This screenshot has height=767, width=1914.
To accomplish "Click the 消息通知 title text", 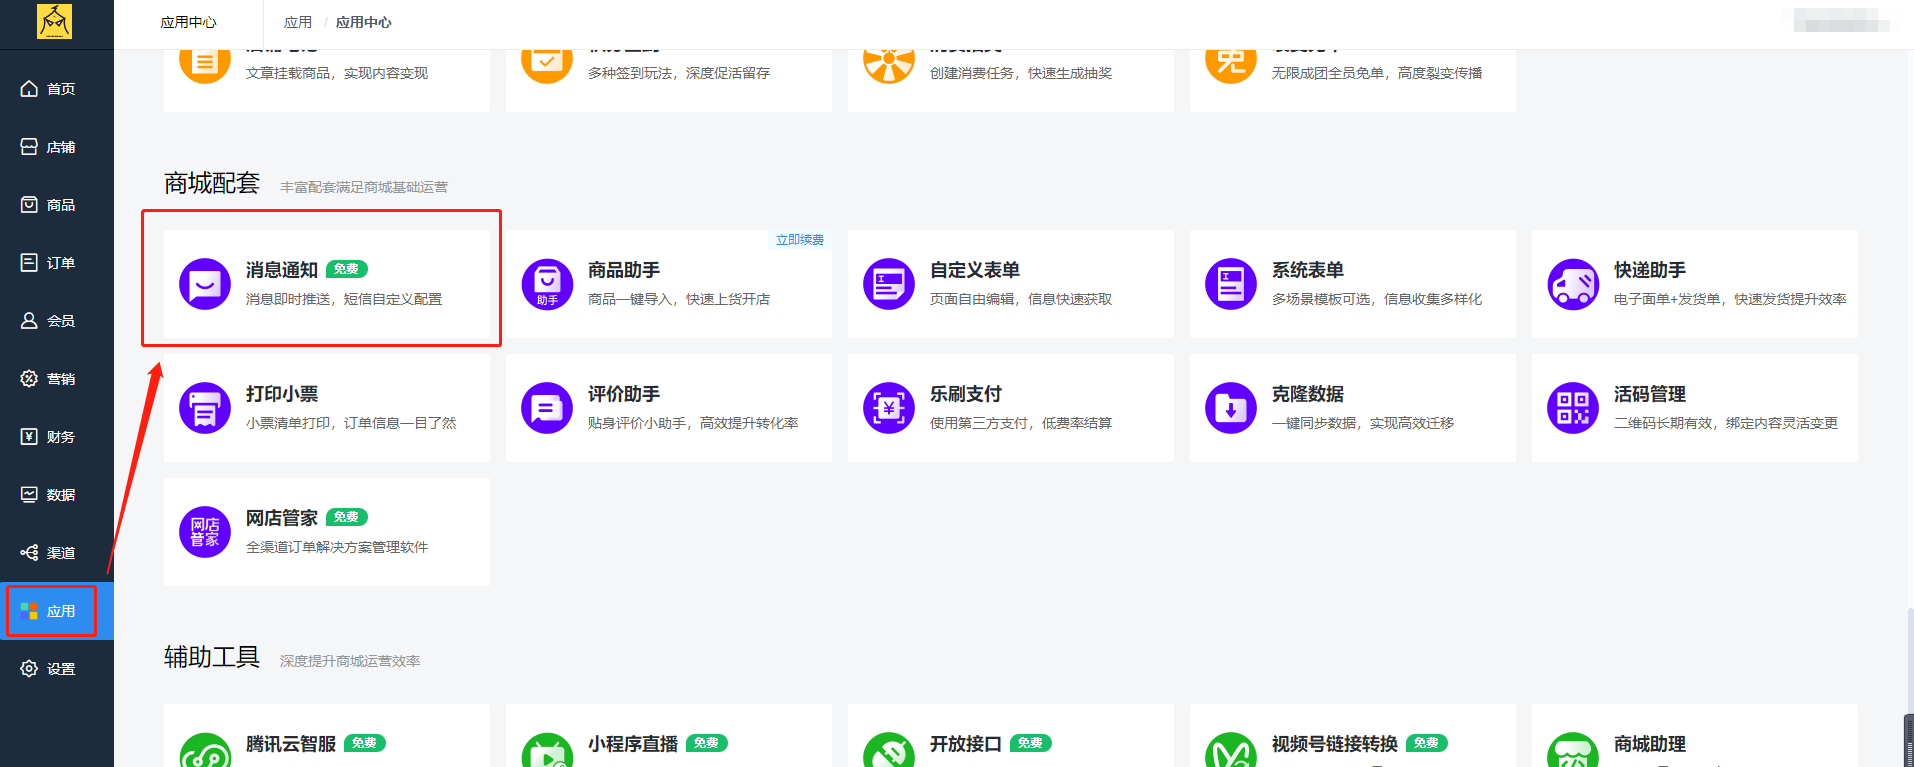I will (282, 270).
